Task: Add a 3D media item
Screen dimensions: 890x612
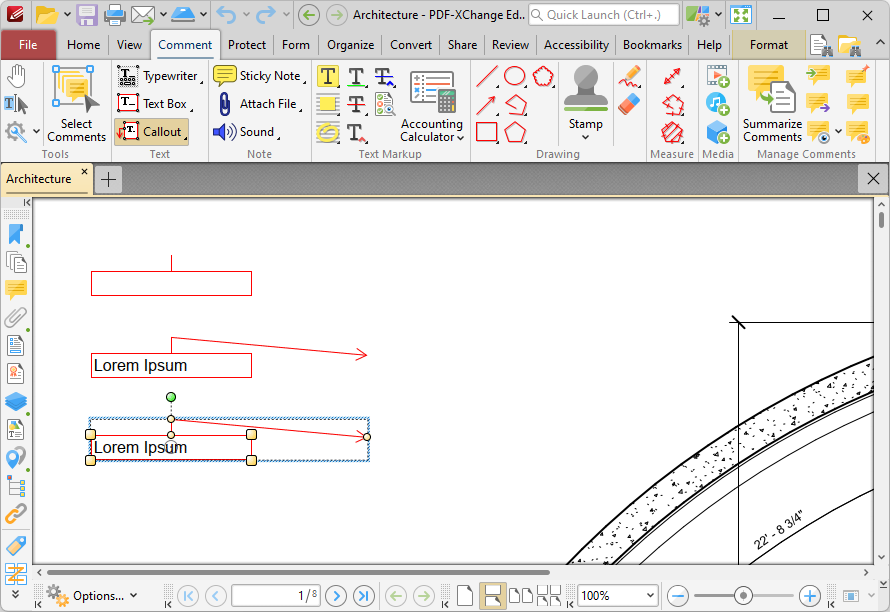Action: tap(717, 132)
